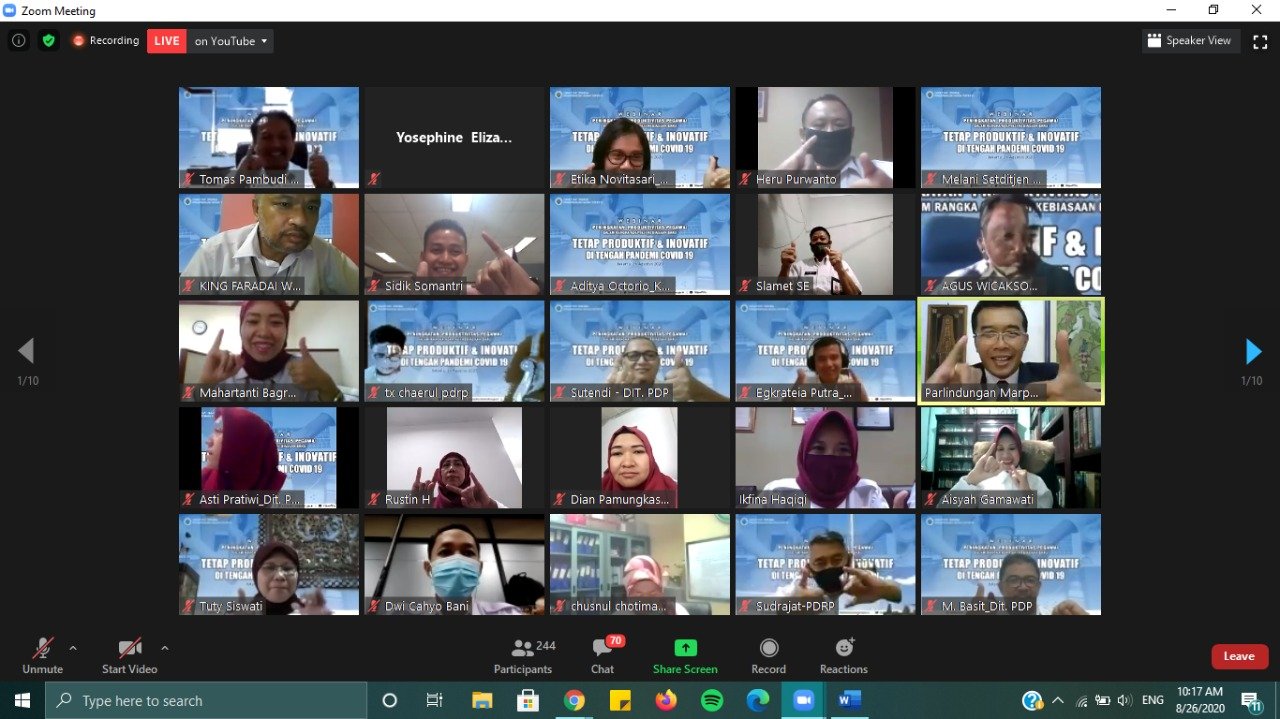
Task: Open the Participants panel
Action: pyautogui.click(x=522, y=655)
